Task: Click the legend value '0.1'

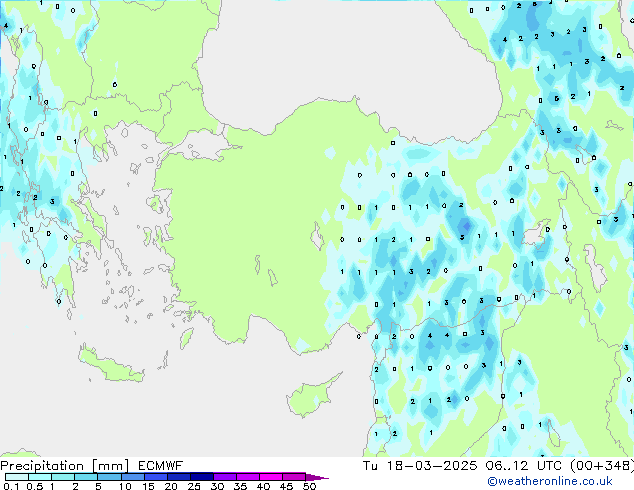Action: (x=11, y=486)
